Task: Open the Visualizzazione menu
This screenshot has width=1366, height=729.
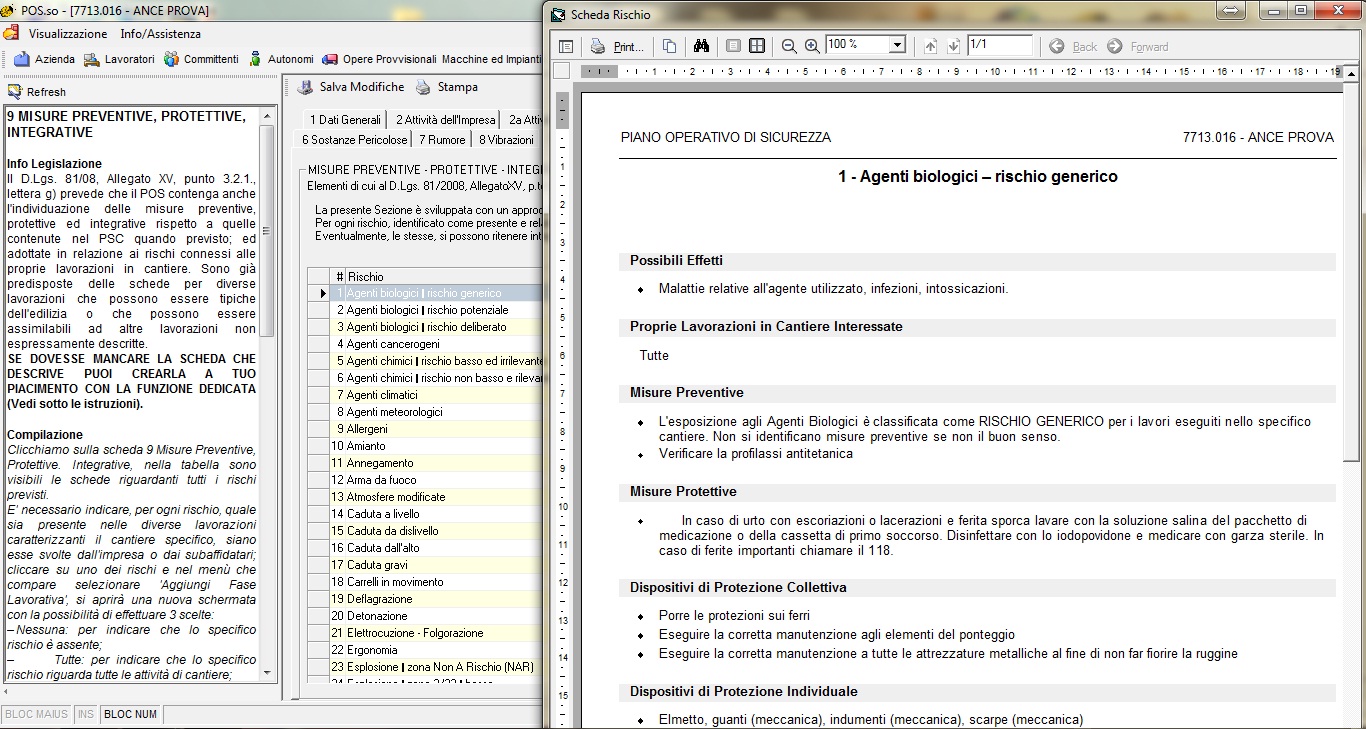Action: pos(68,34)
